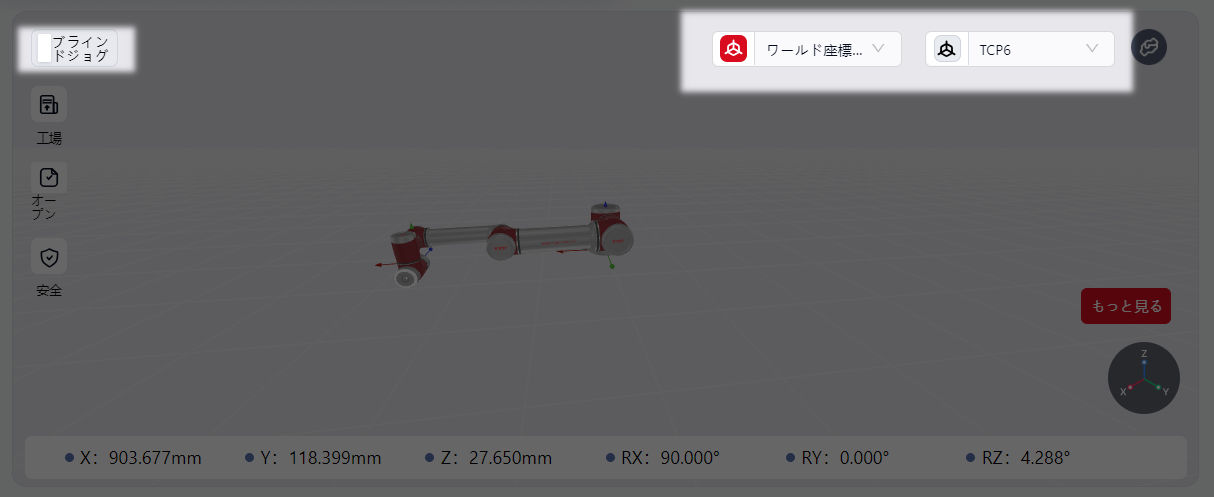Image resolution: width=1214 pixels, height=497 pixels.
Task: Click the chevron arrow beside ワールド座標
Action: [879, 48]
